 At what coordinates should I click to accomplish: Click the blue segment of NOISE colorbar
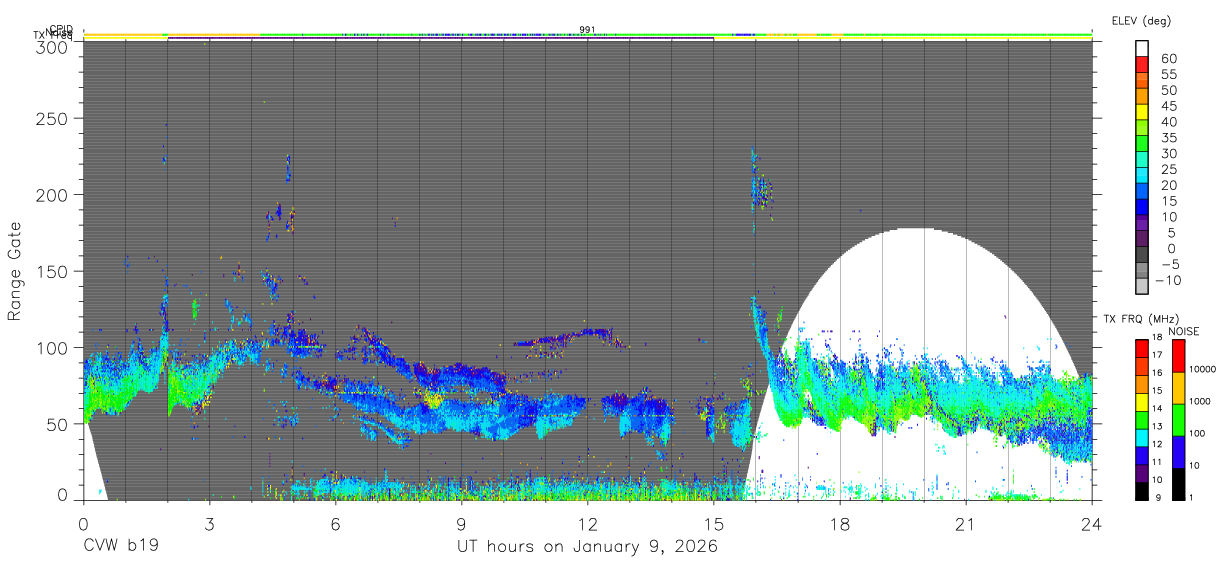(x=1178, y=452)
